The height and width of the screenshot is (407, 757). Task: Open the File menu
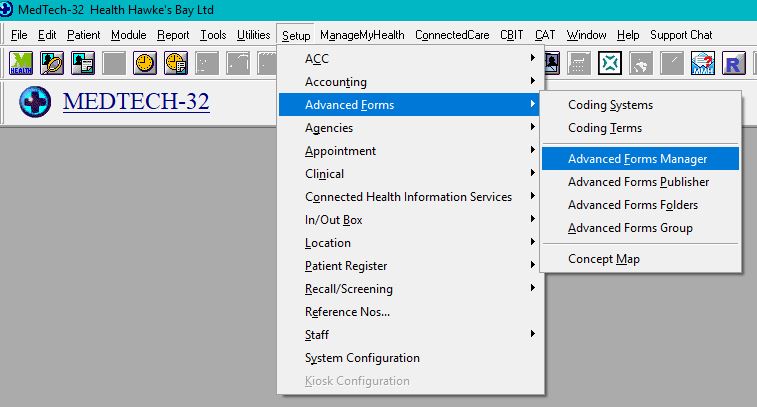(19, 35)
